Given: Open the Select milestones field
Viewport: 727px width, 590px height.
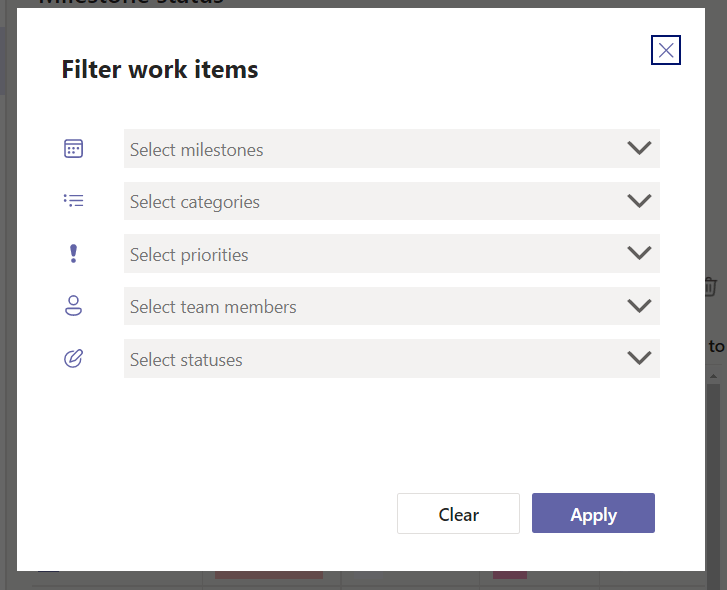Looking at the screenshot, I should pos(370,149).
